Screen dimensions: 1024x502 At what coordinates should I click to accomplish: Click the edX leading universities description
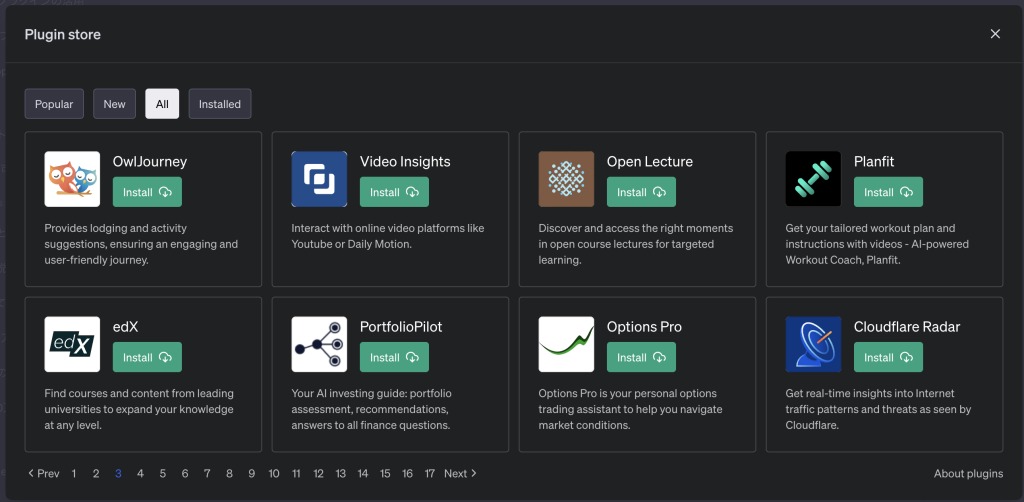(139, 409)
